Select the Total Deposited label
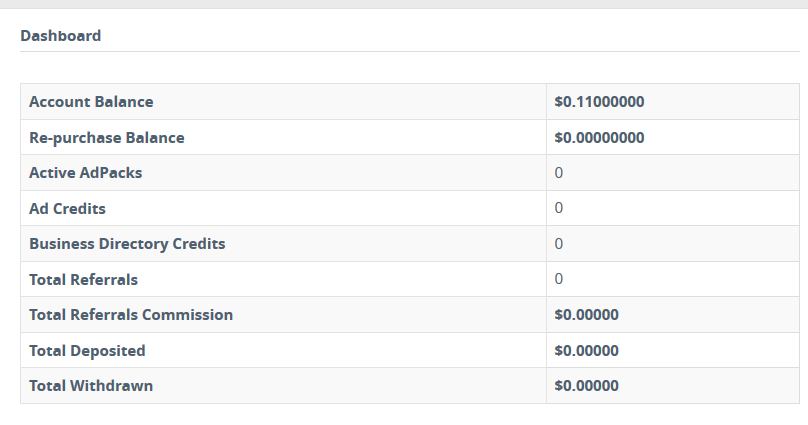 (87, 351)
